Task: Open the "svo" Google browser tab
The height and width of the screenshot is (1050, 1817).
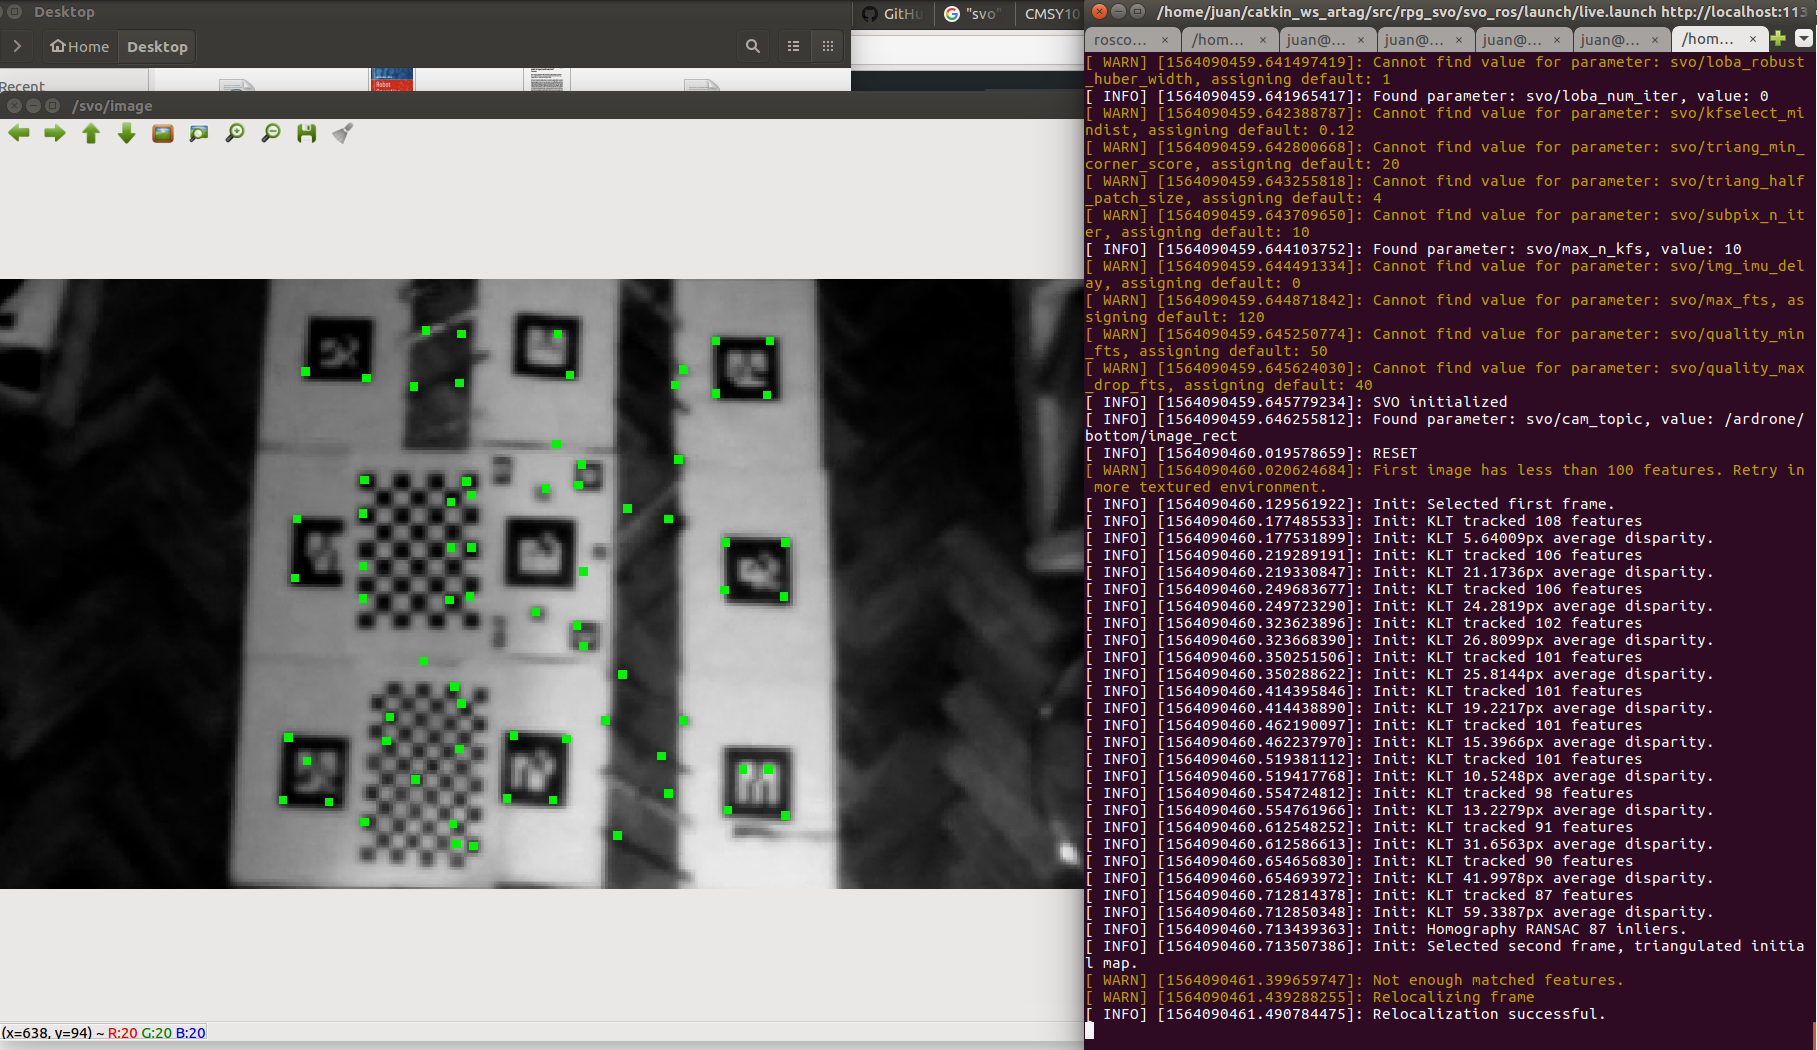Action: 973,14
